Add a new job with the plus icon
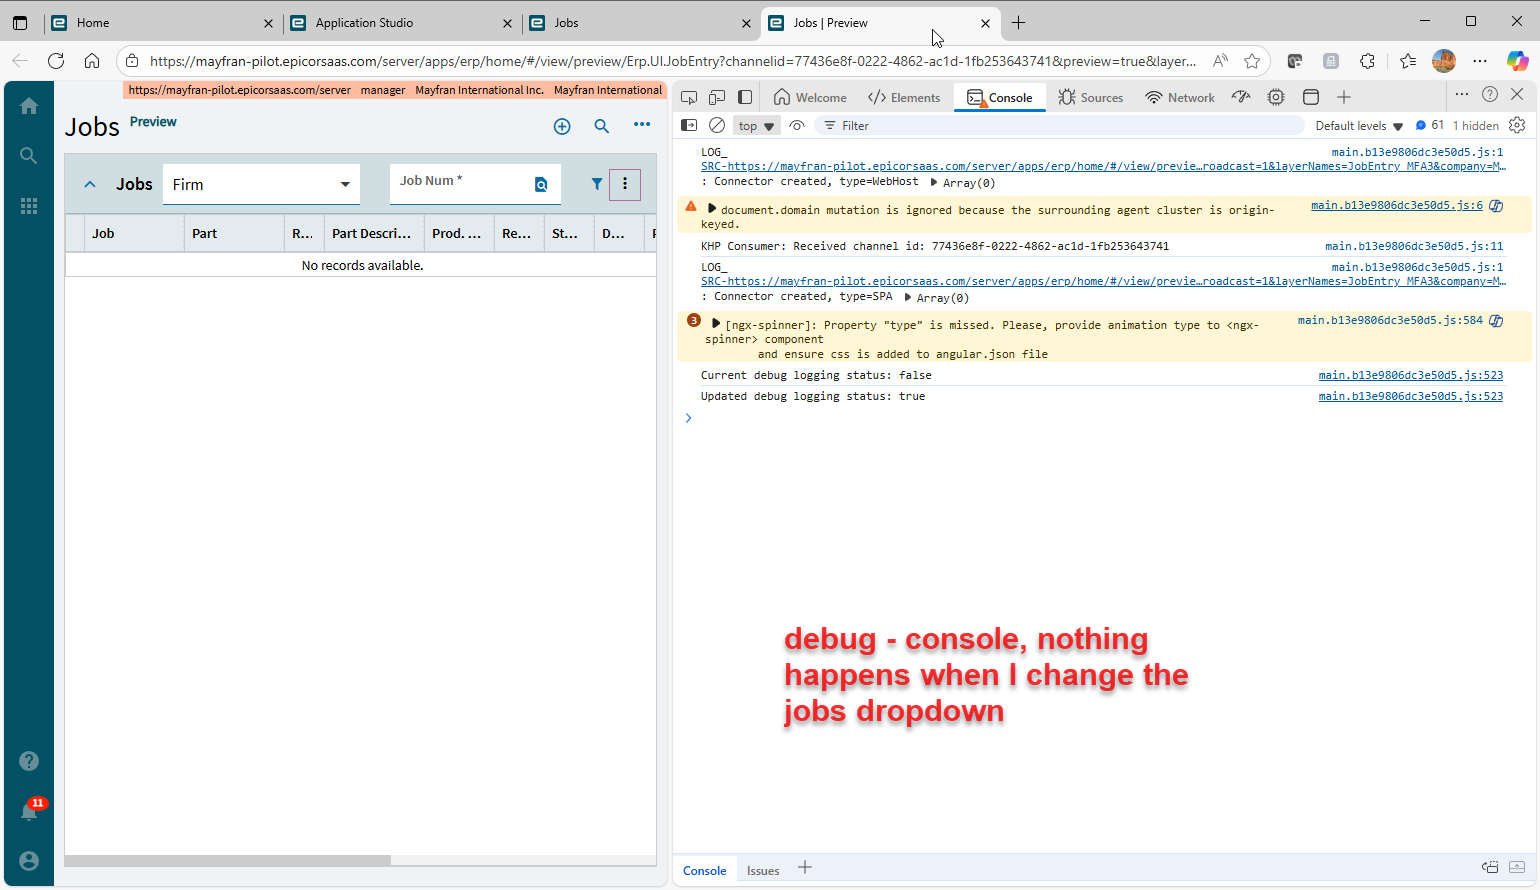This screenshot has height=890, width=1540. (x=562, y=126)
